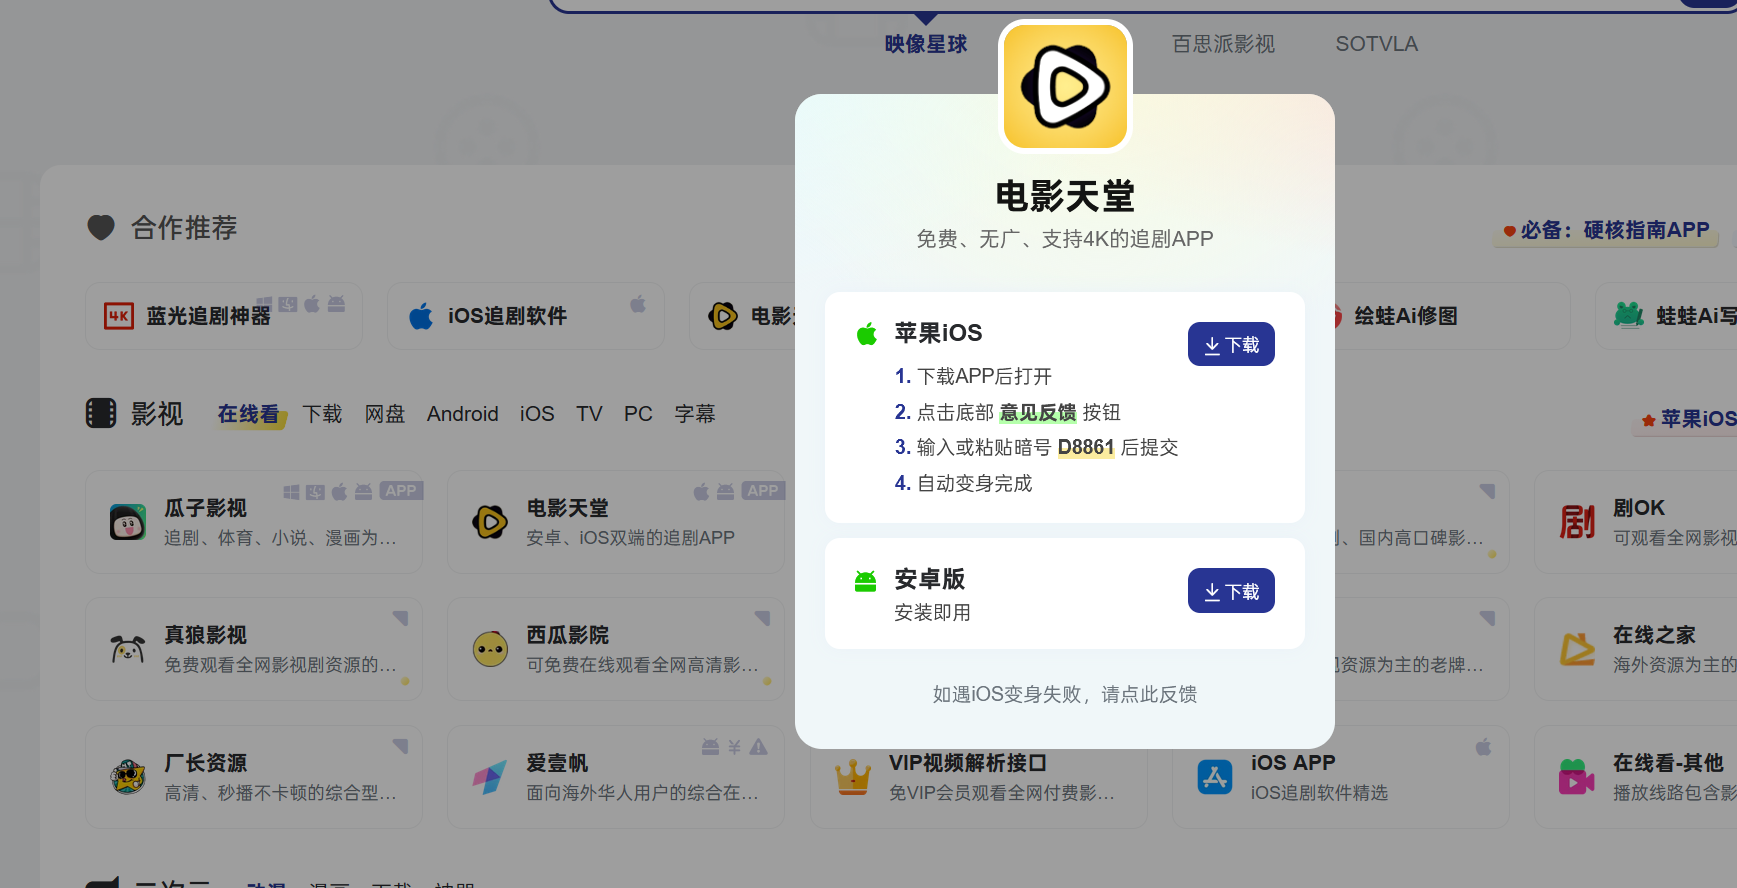1737x888 pixels.
Task: Select the iOS category tab under 影视
Action: click(537, 414)
